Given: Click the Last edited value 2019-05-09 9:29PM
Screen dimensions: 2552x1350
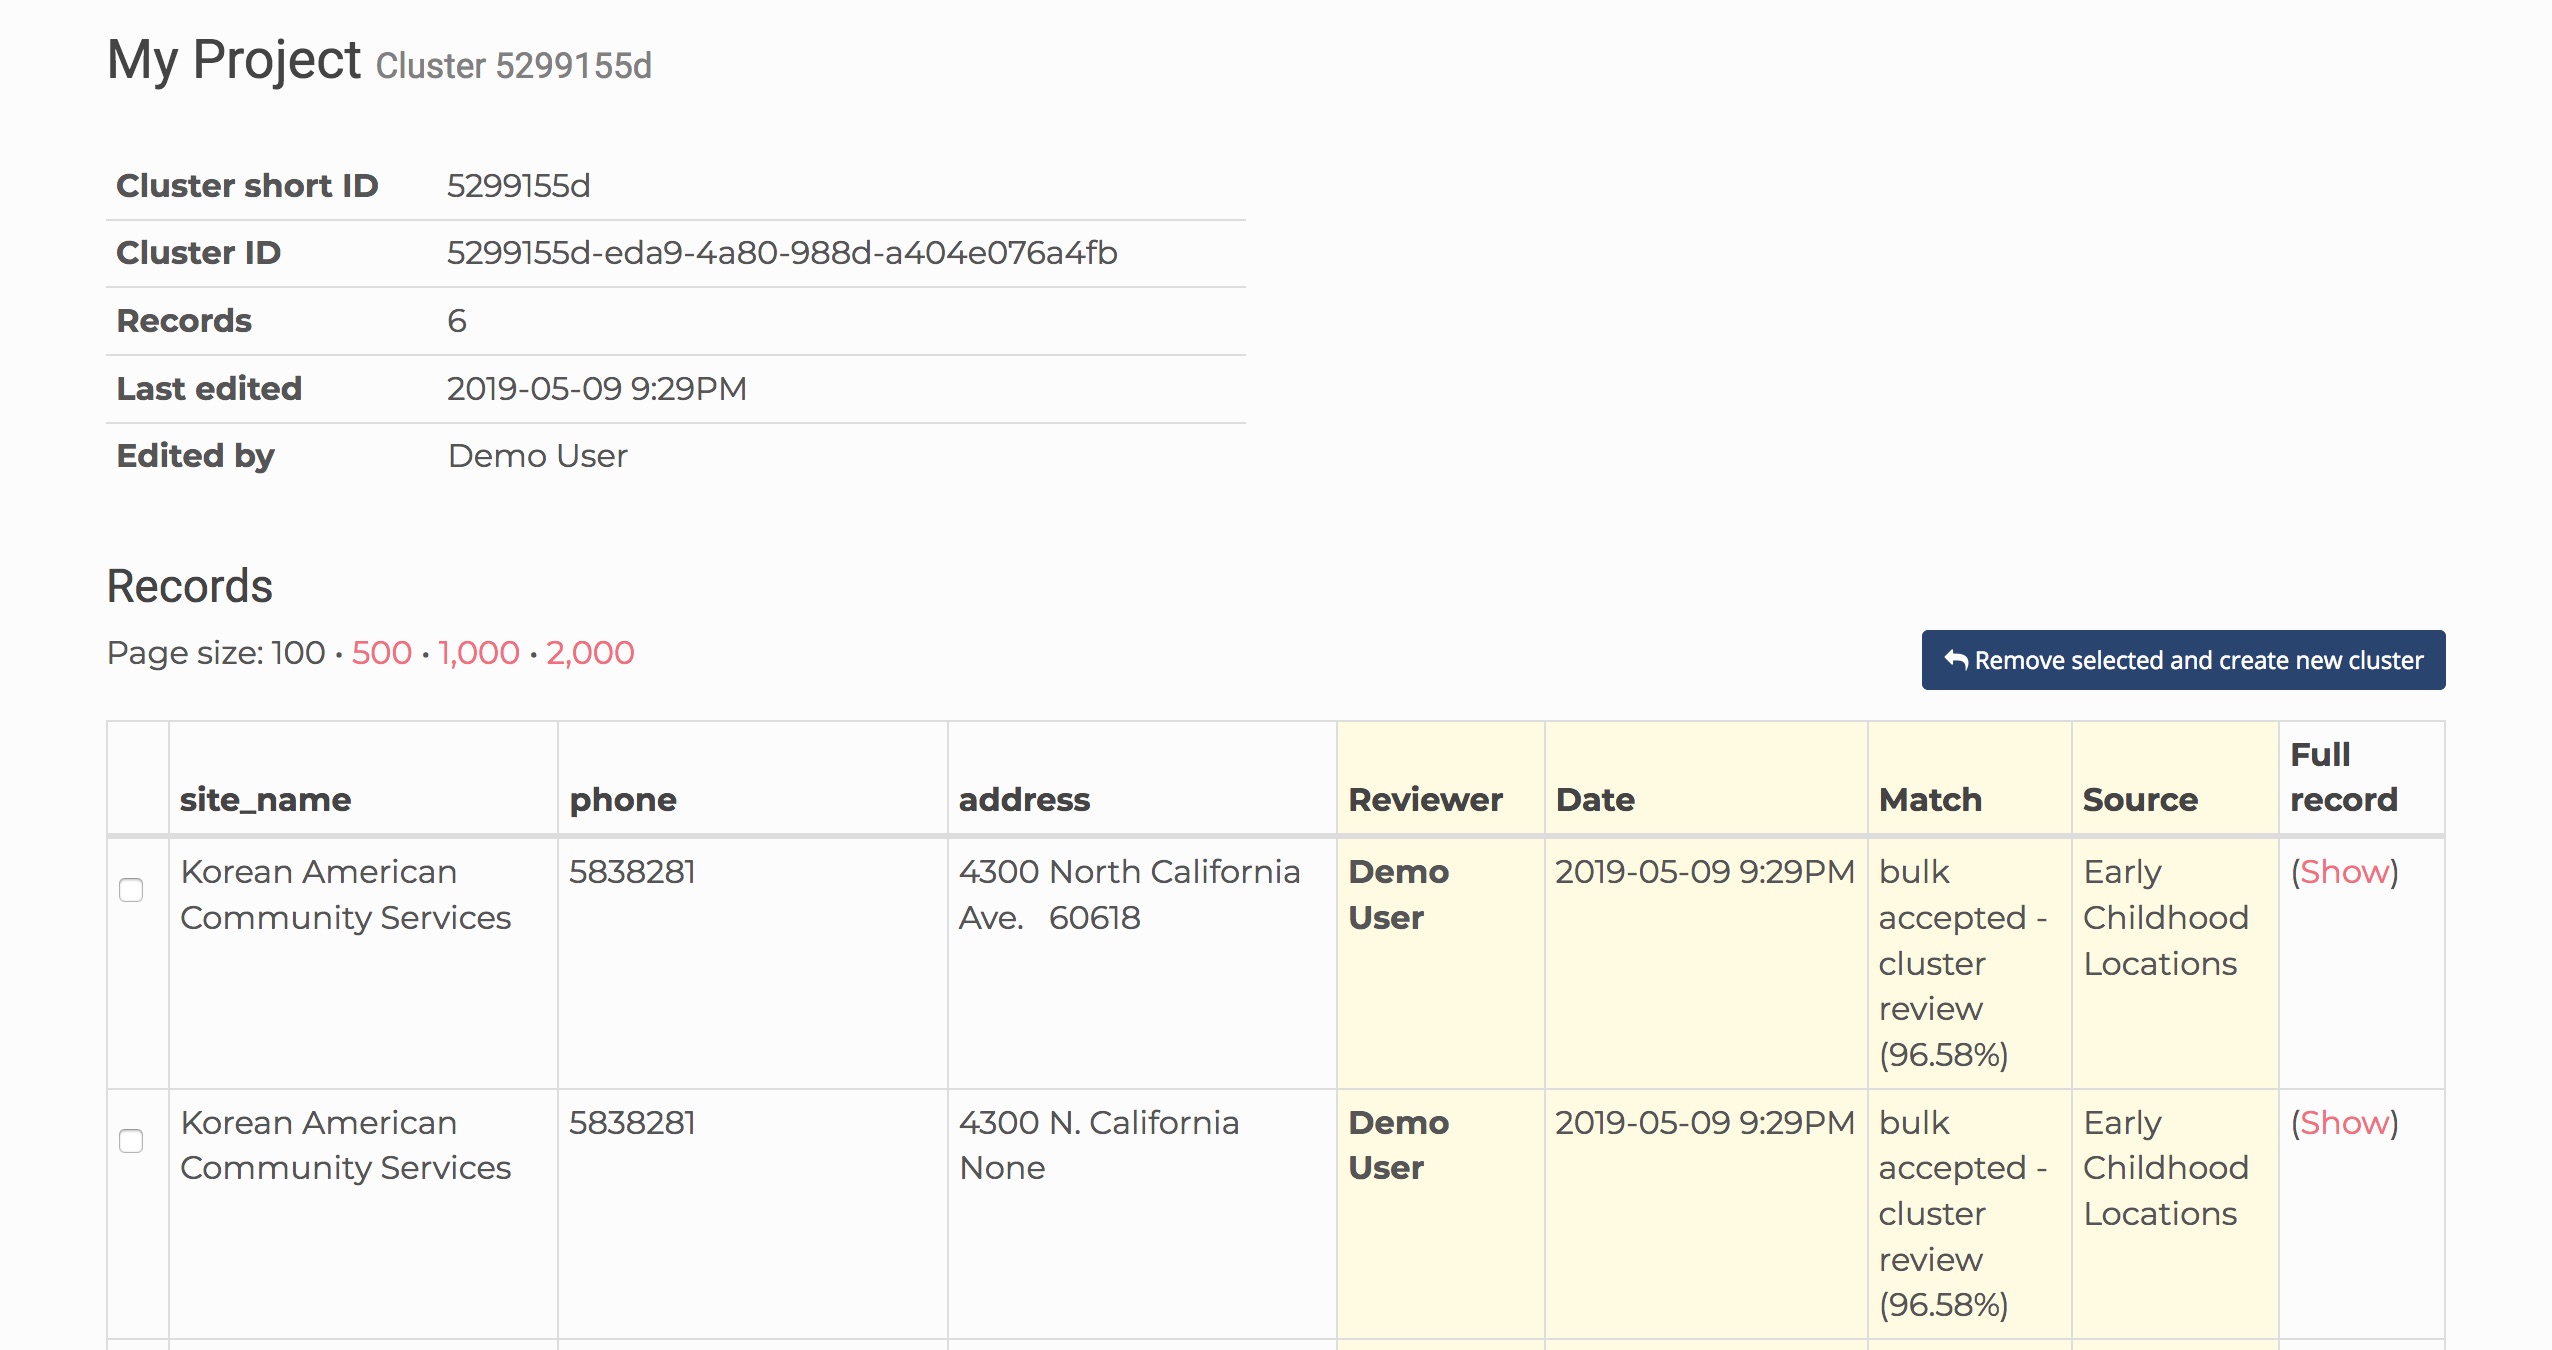Looking at the screenshot, I should tap(597, 389).
